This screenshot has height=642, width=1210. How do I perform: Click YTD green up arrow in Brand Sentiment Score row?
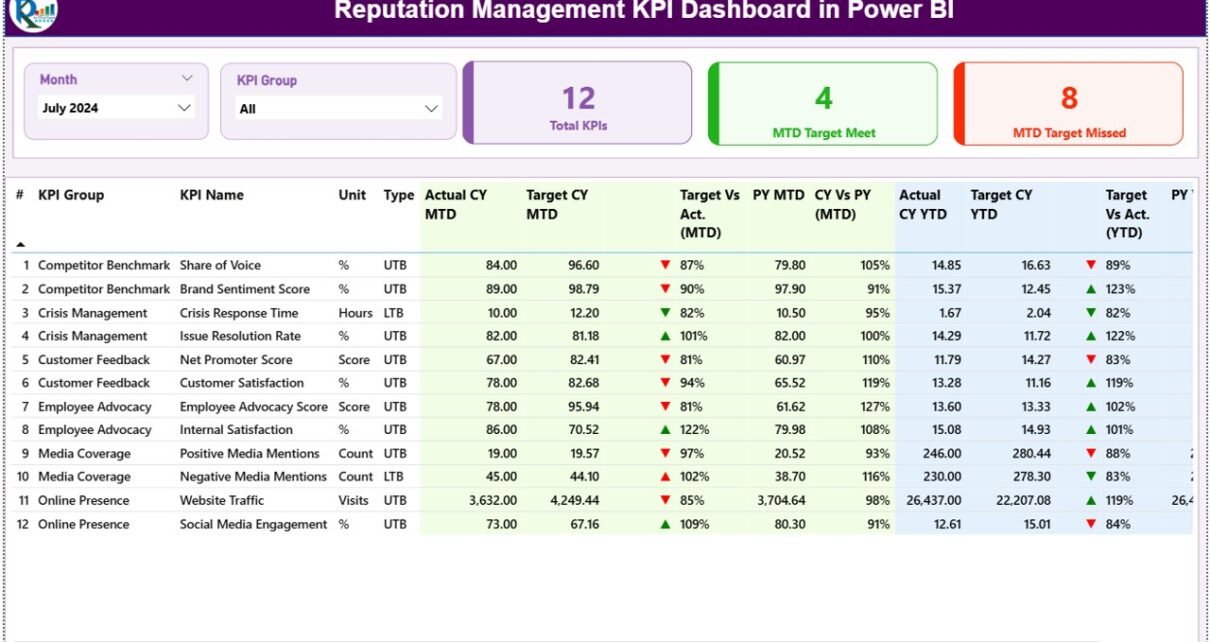[1091, 290]
